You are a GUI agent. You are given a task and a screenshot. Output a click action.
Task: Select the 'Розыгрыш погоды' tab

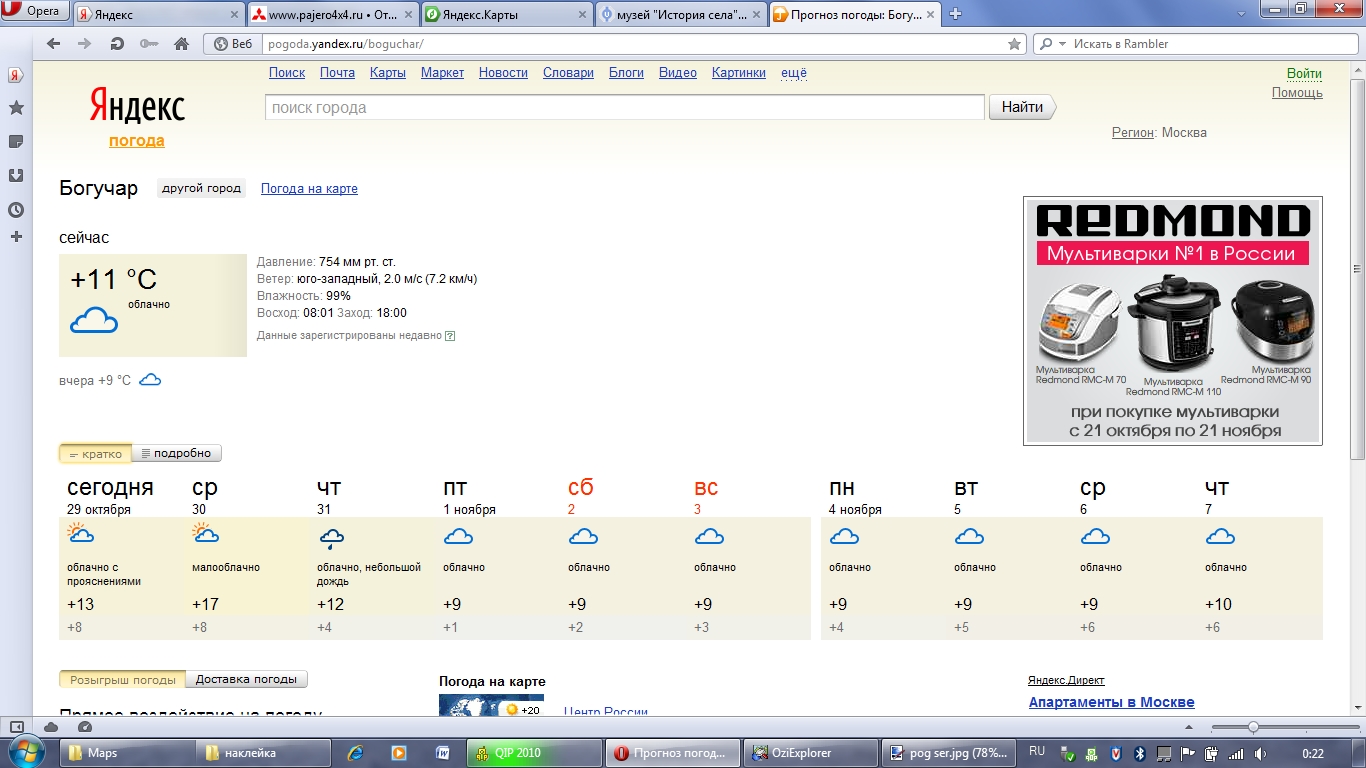(123, 679)
